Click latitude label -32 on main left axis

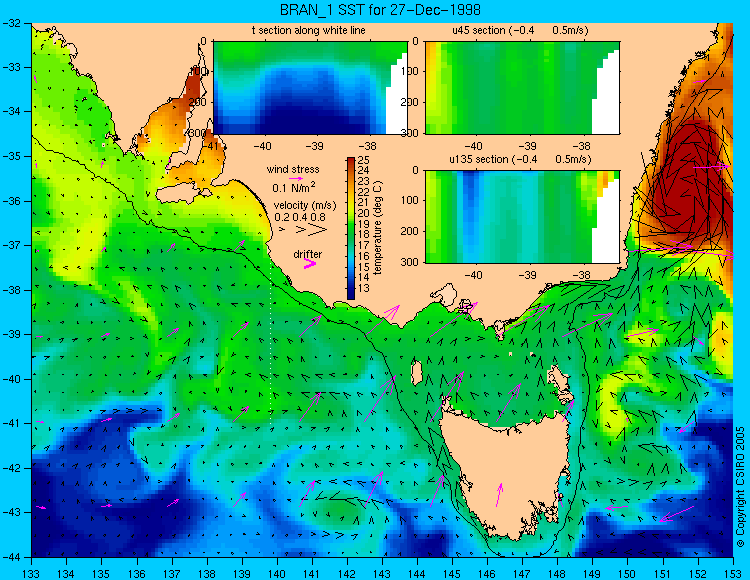click(11, 23)
